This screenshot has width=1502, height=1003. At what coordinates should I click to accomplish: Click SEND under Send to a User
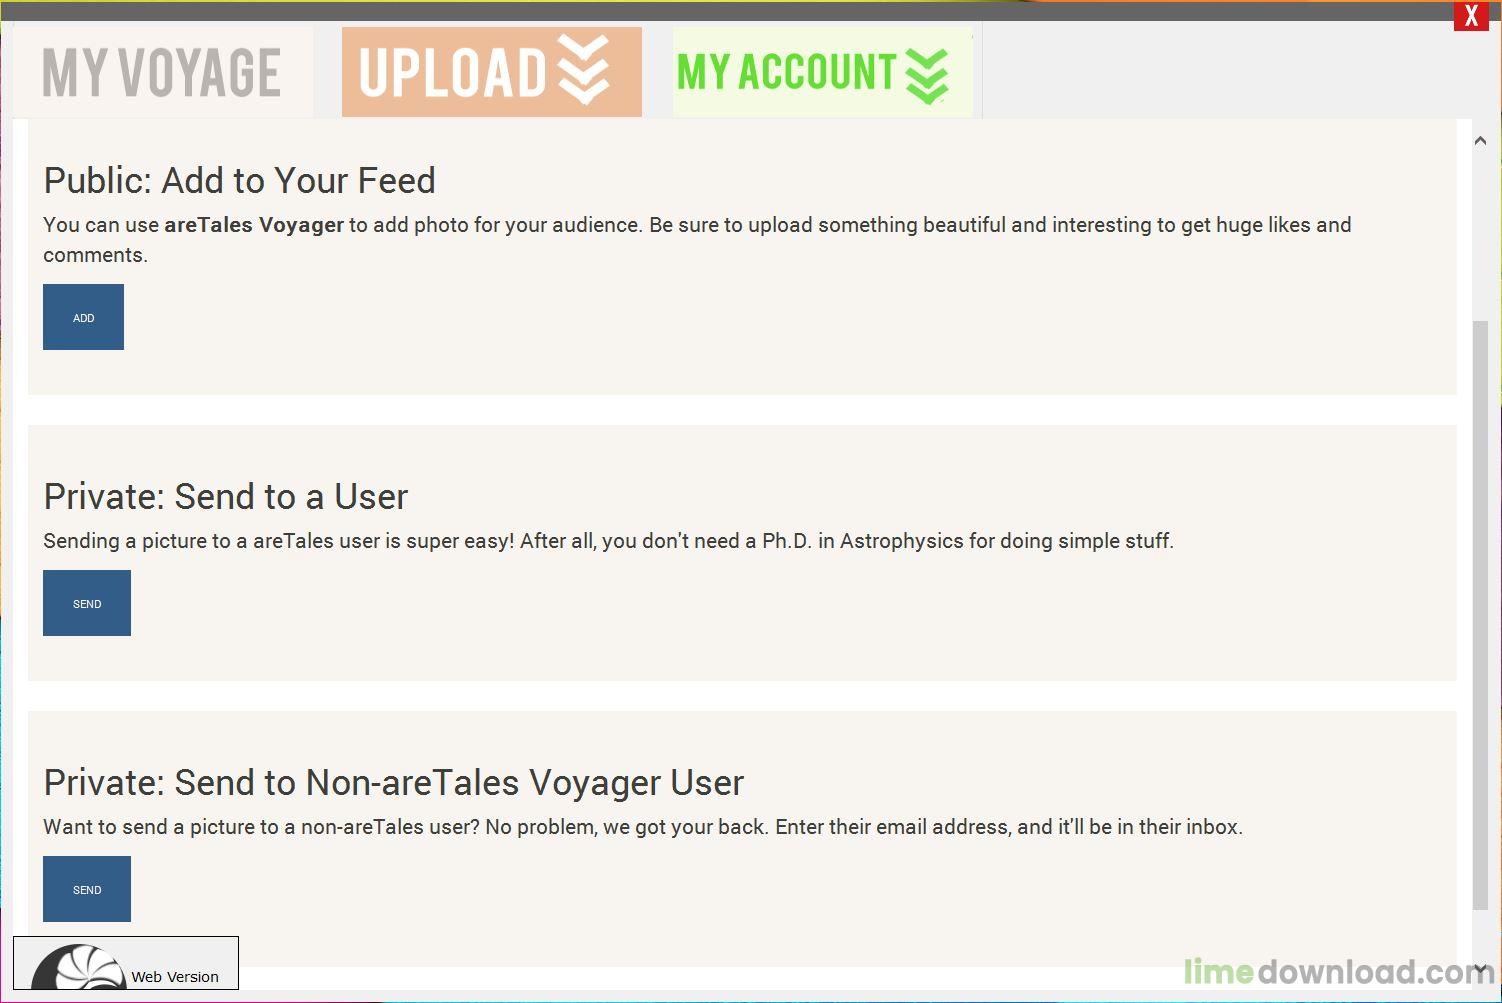click(87, 603)
